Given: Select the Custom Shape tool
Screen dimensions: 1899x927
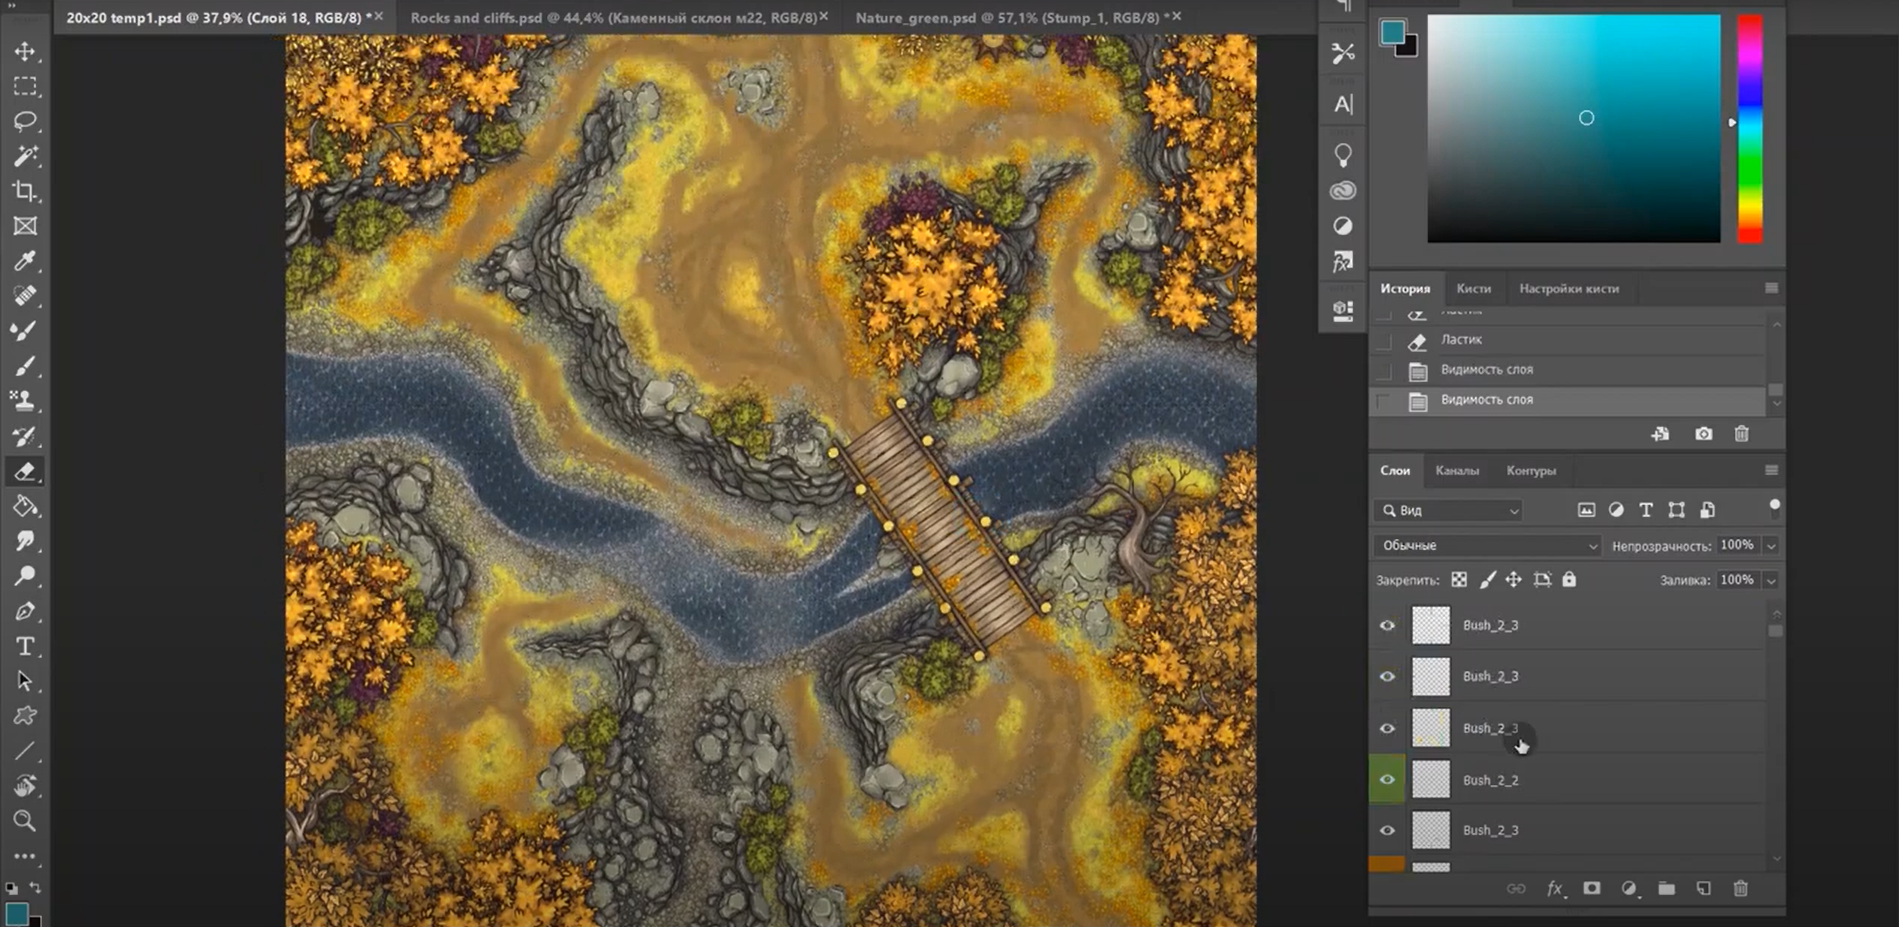Looking at the screenshot, I should point(25,716).
